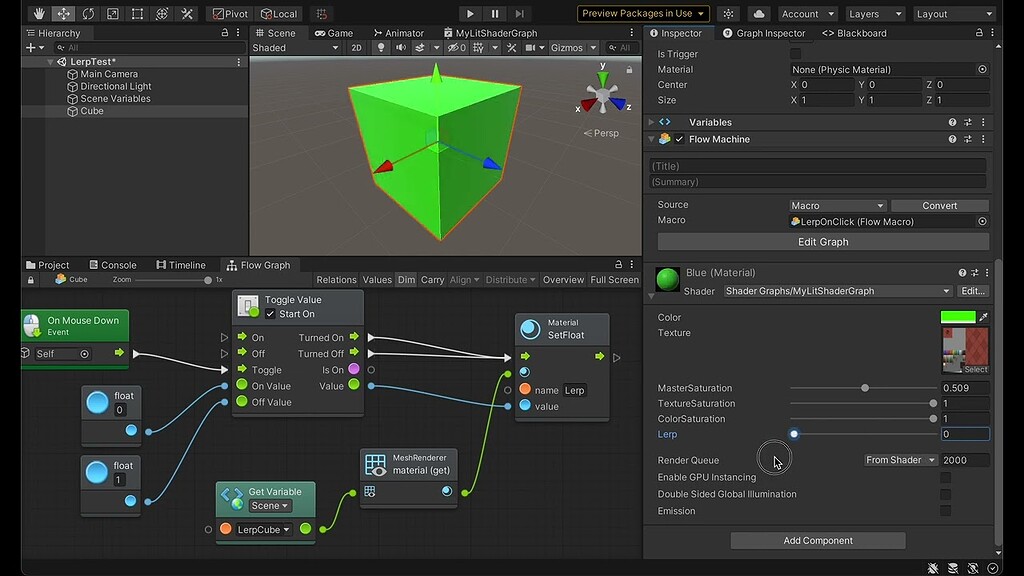The height and width of the screenshot is (576, 1024).
Task: Toggle 2D scene view mode
Action: point(357,48)
